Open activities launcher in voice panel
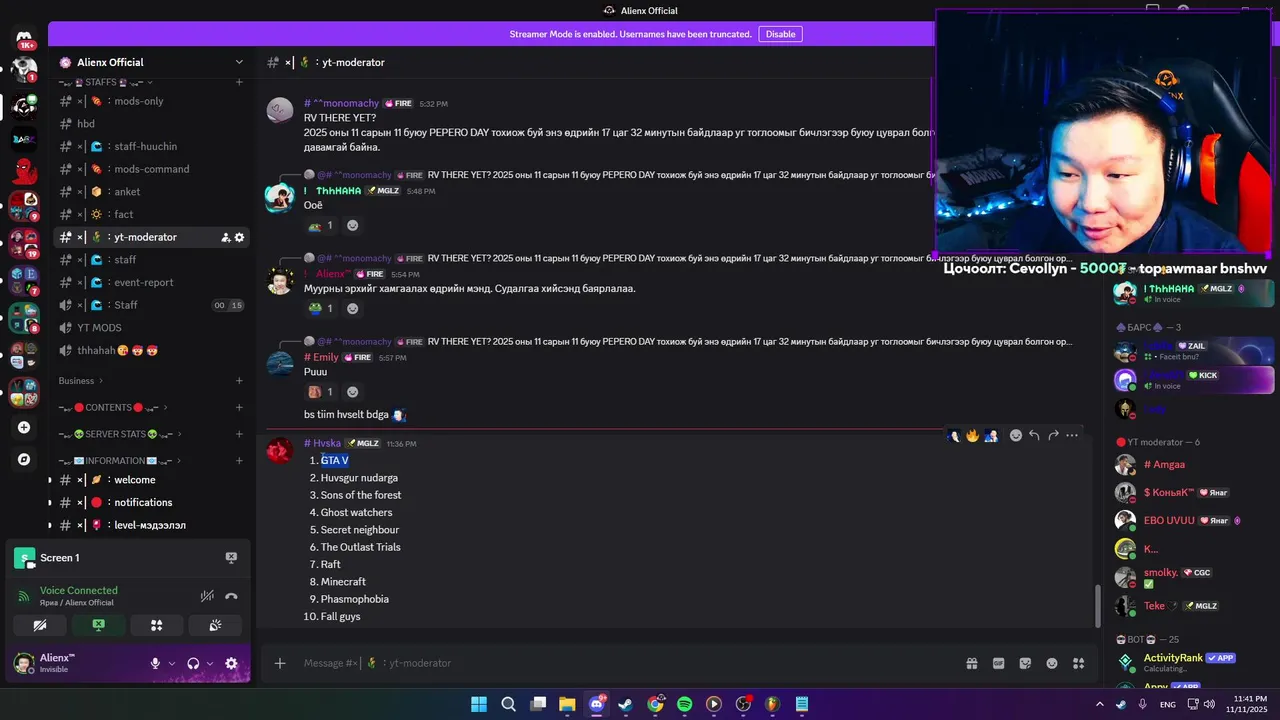The width and height of the screenshot is (1280, 720). click(x=156, y=625)
